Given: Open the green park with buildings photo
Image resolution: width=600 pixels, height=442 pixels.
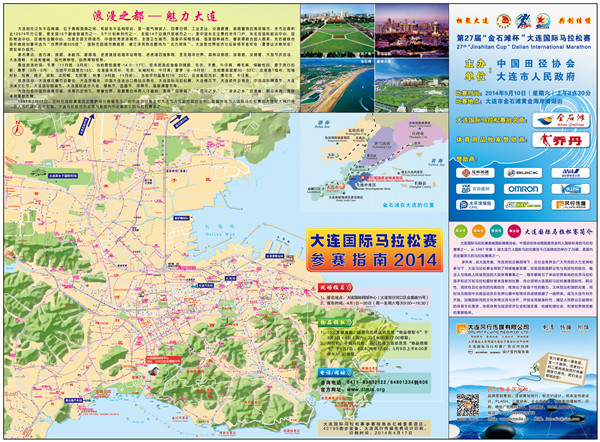Looking at the screenshot, I should click(x=411, y=85).
